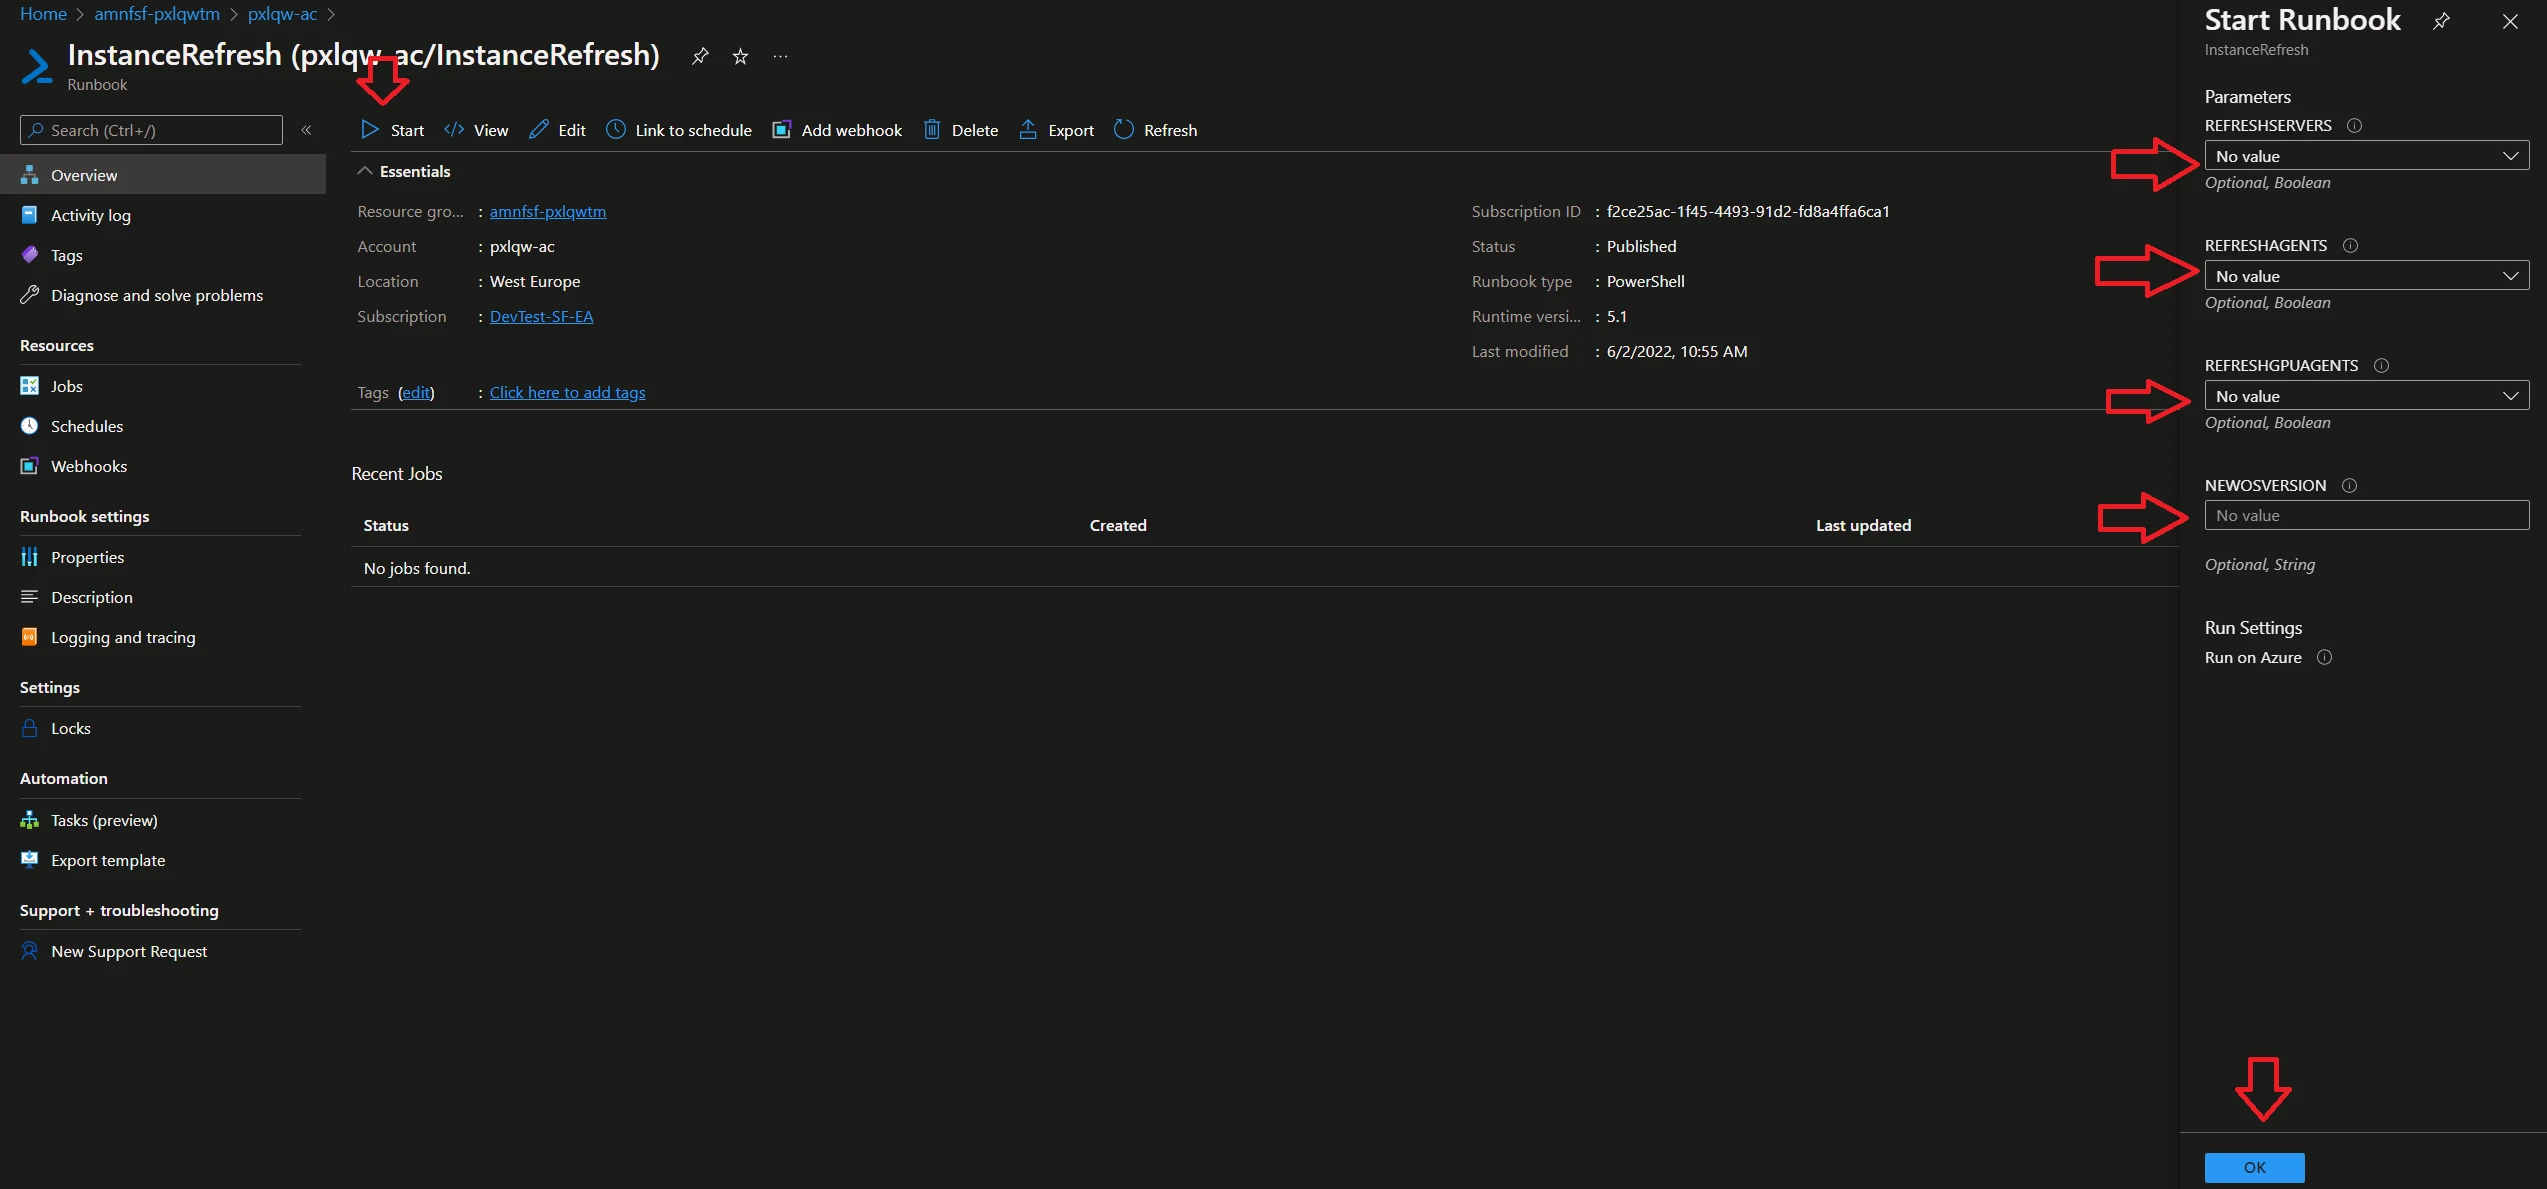Open REFRESHGPUAGENTS value dropdown

coord(2366,396)
